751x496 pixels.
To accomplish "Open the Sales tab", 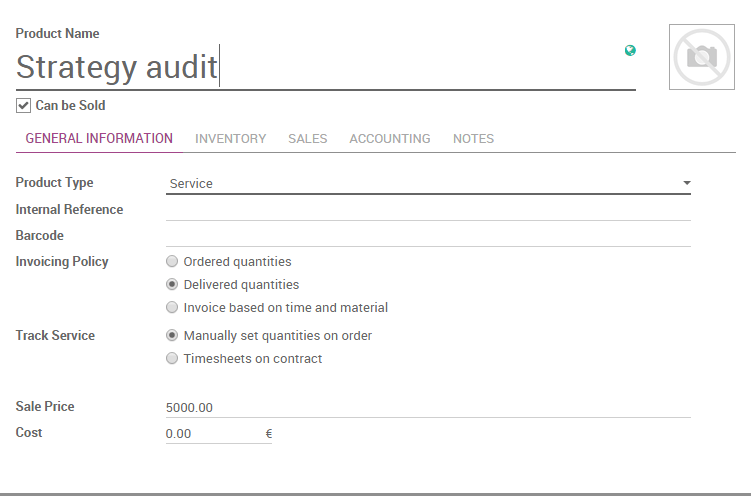I will (x=307, y=139).
